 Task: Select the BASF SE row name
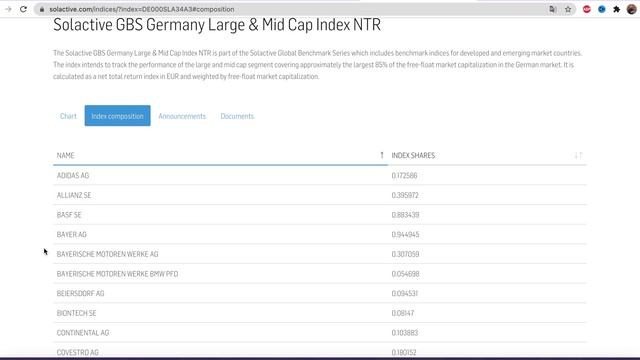tap(69, 215)
